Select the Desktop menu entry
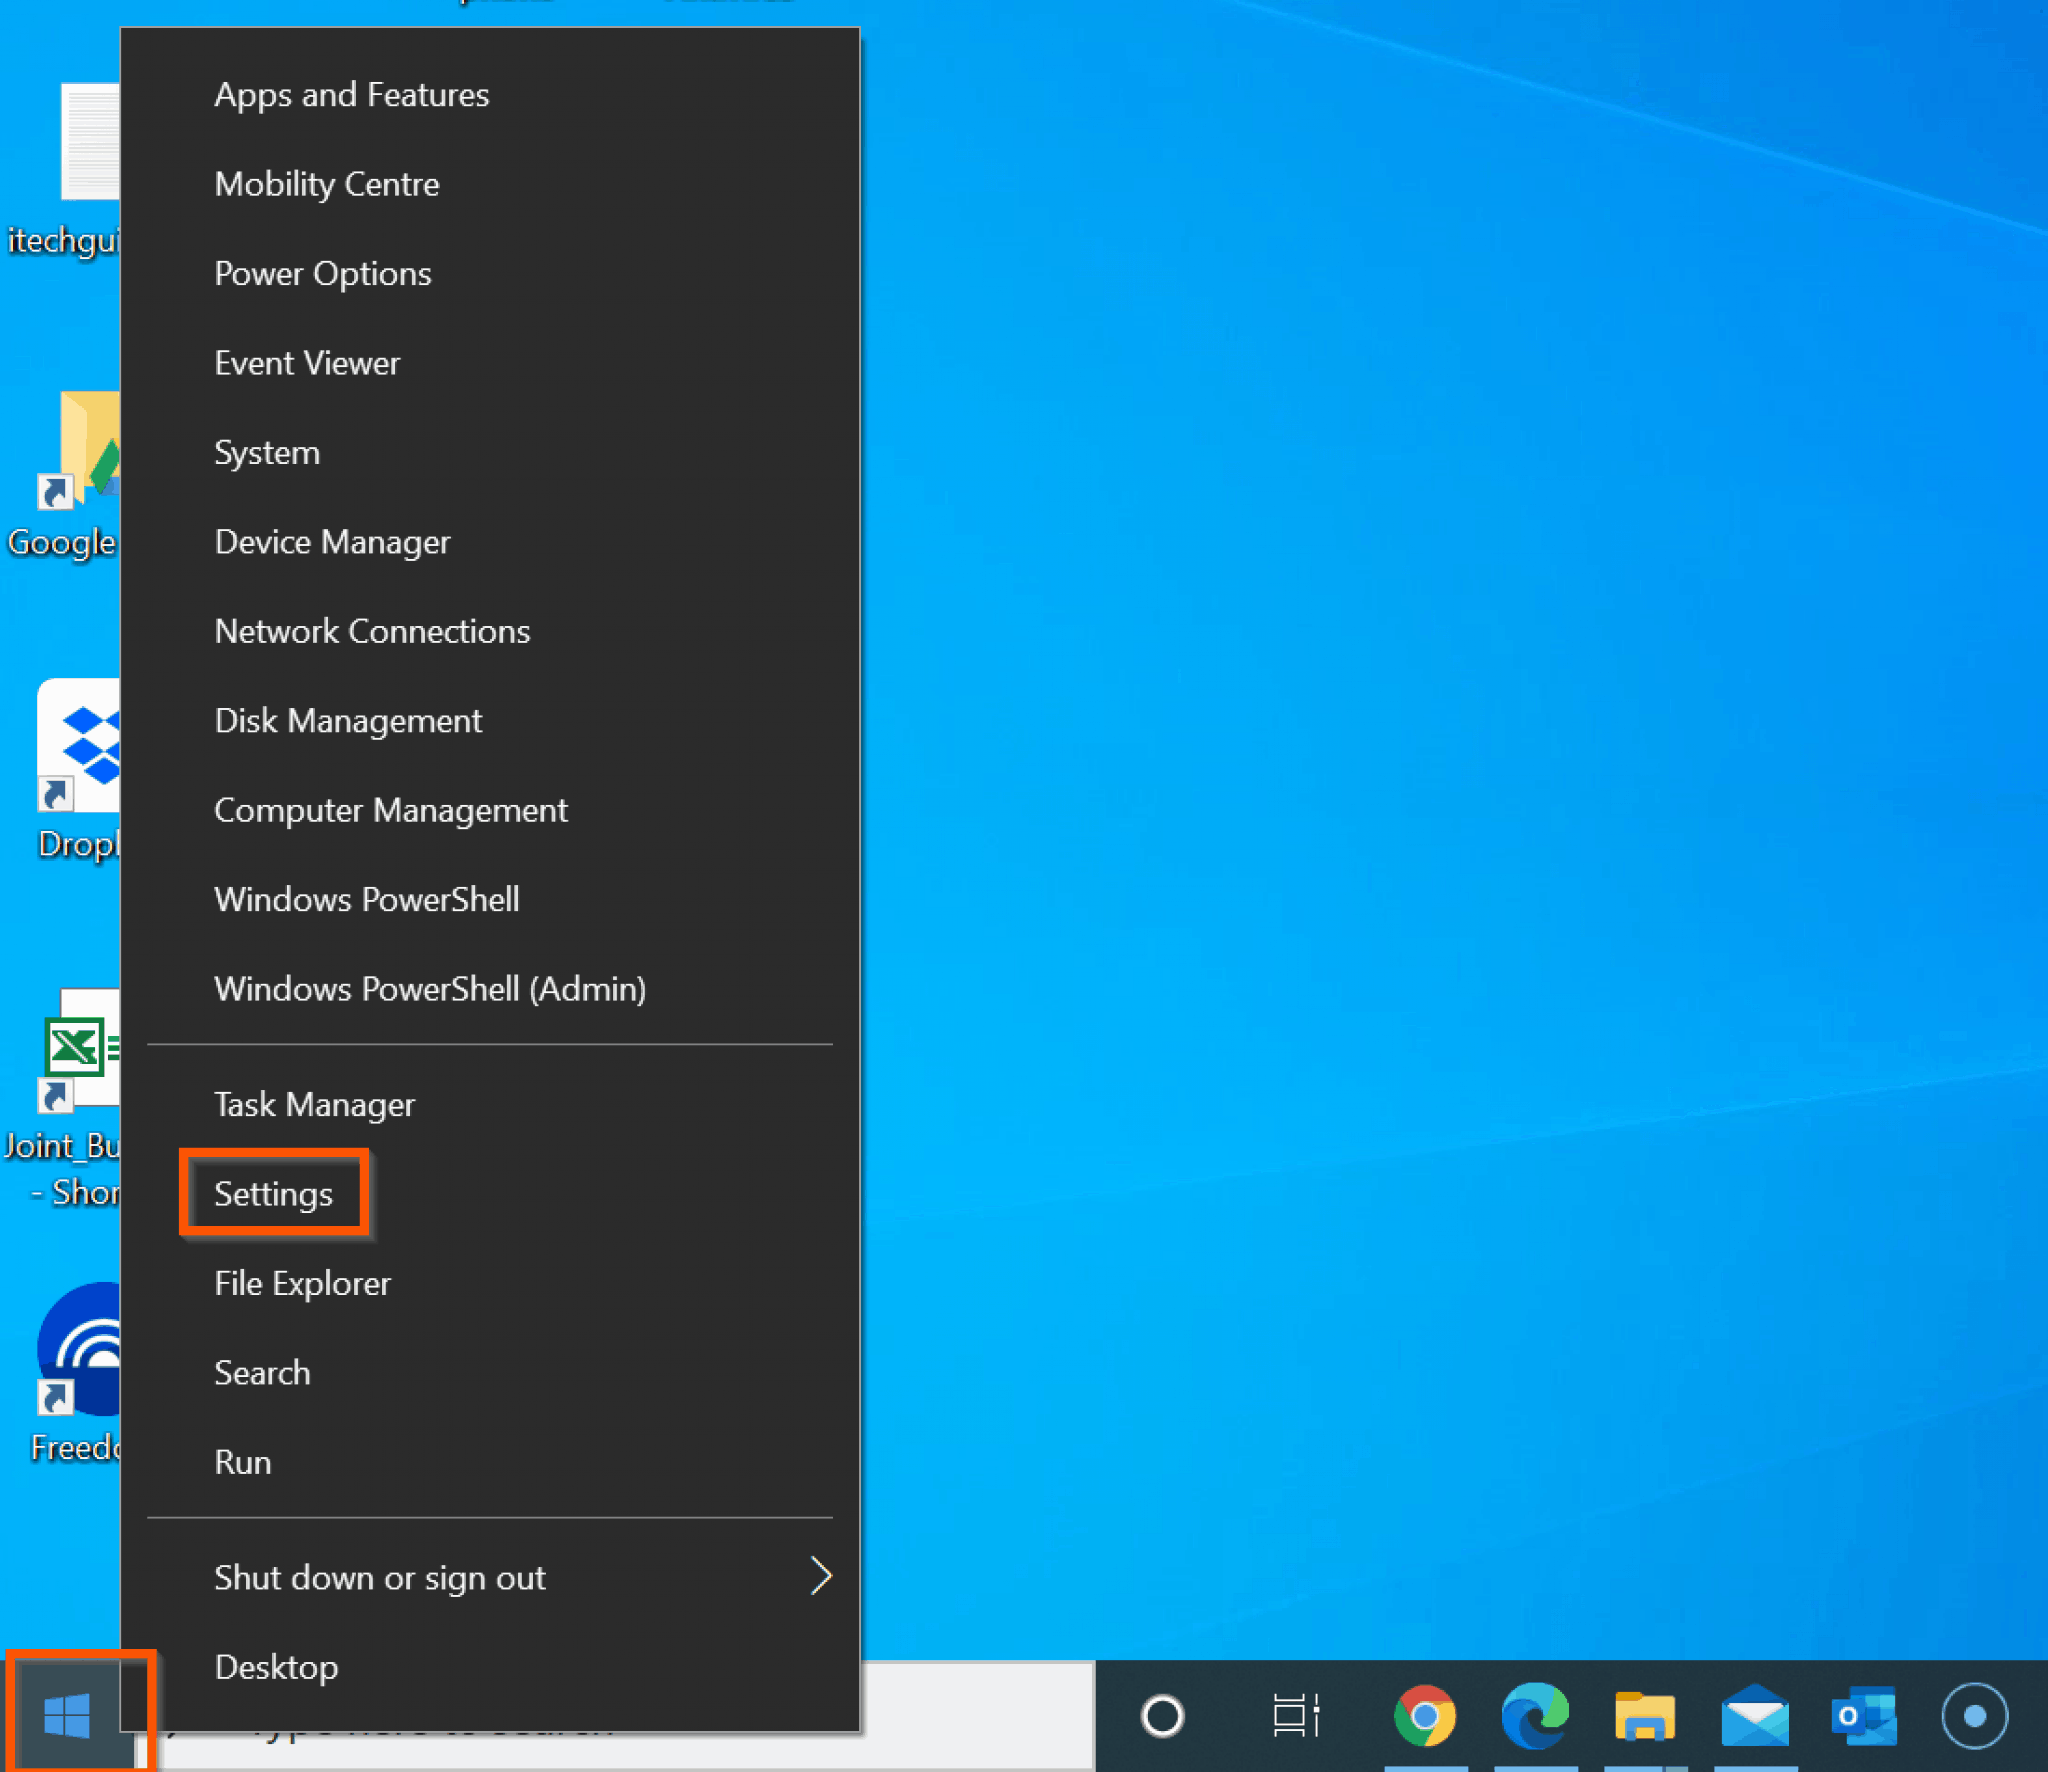This screenshot has width=2048, height=1772. click(490, 1667)
